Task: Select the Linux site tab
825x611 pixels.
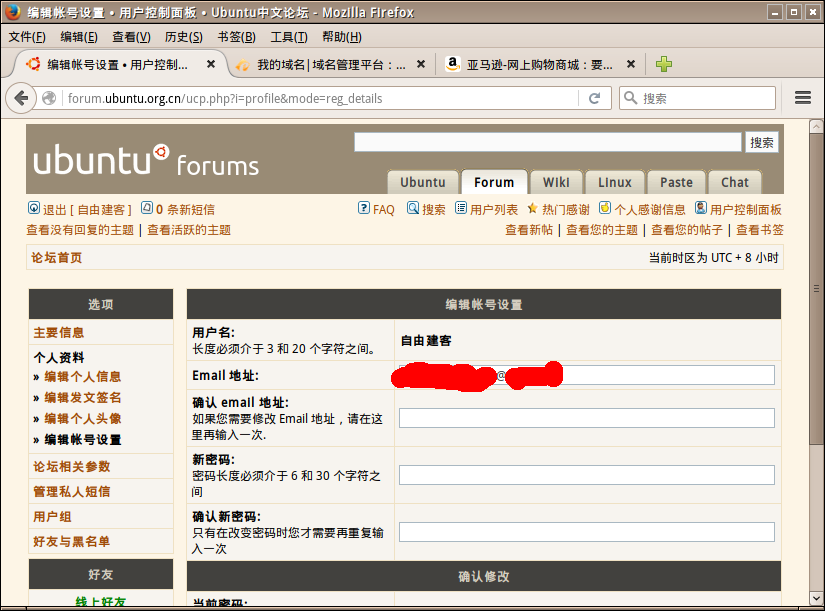Action: pos(615,182)
